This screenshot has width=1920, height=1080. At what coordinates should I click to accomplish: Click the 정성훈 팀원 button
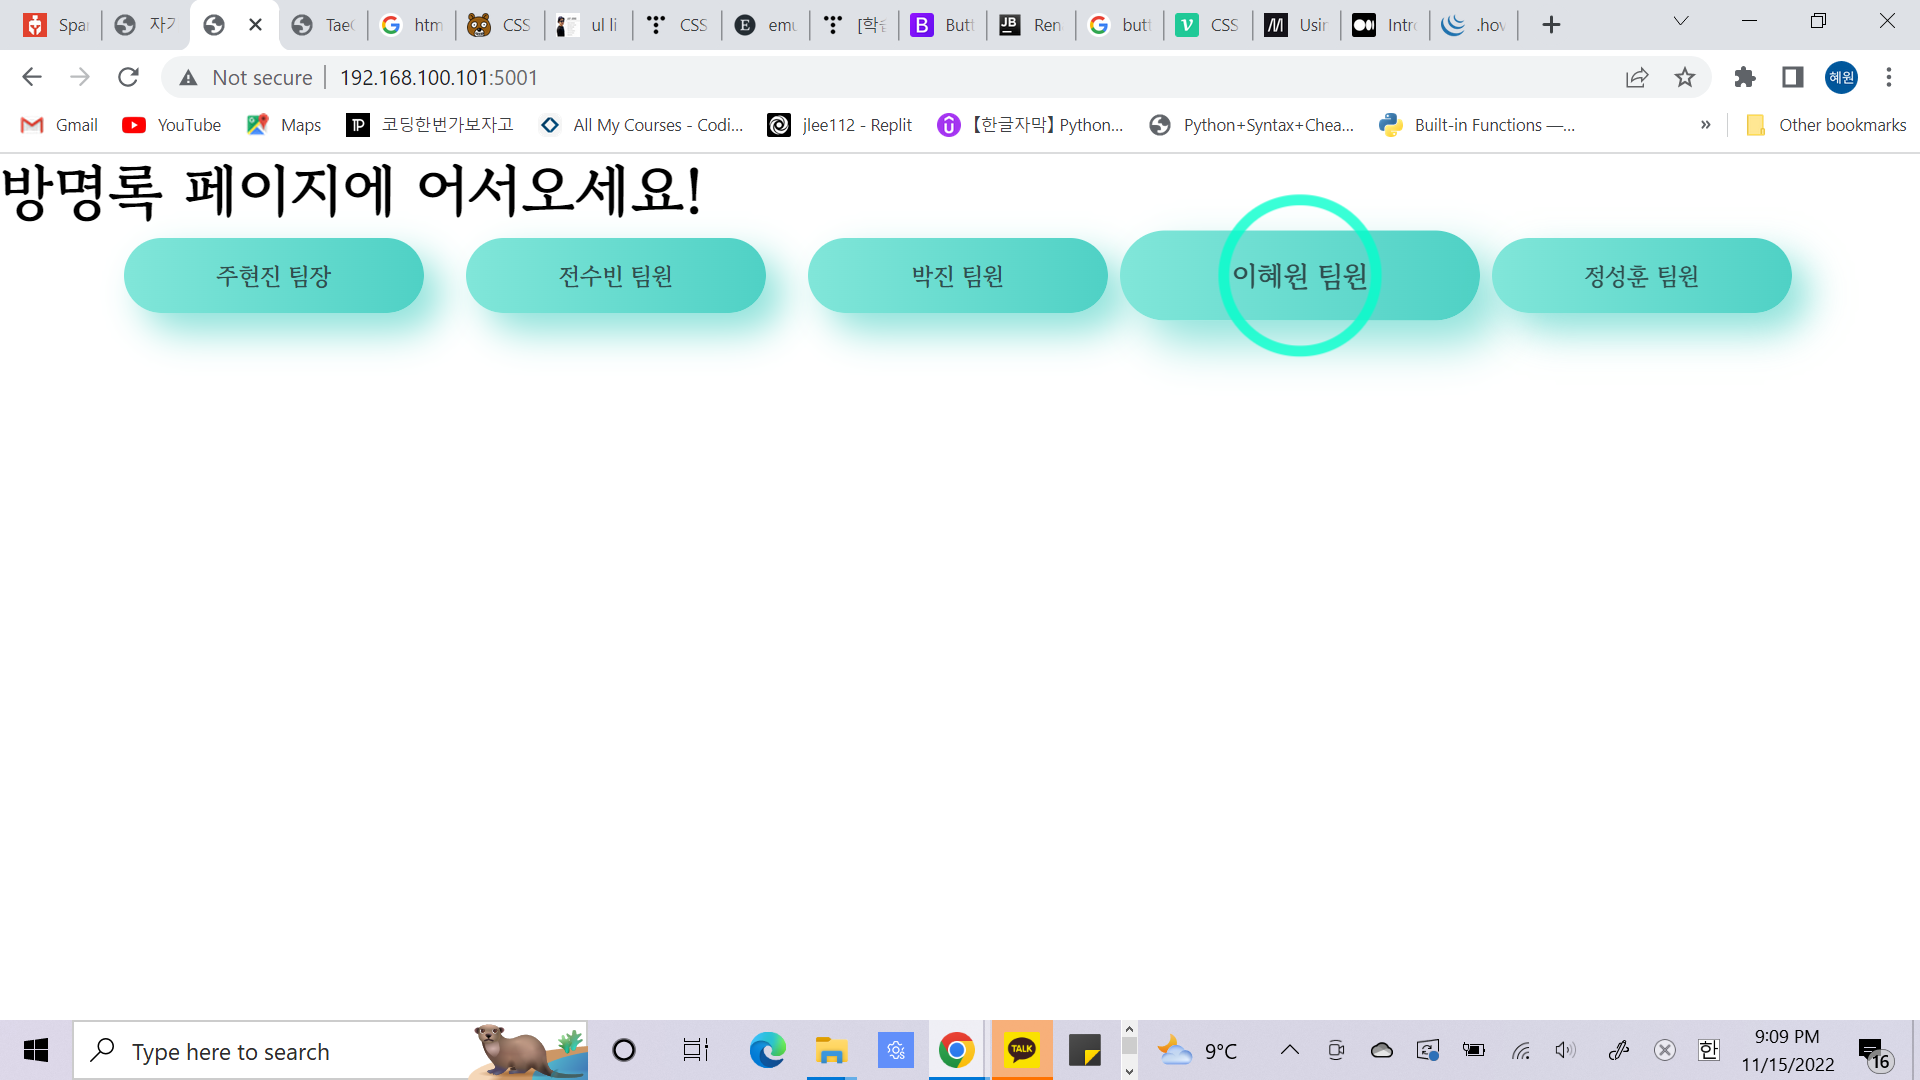tap(1641, 276)
